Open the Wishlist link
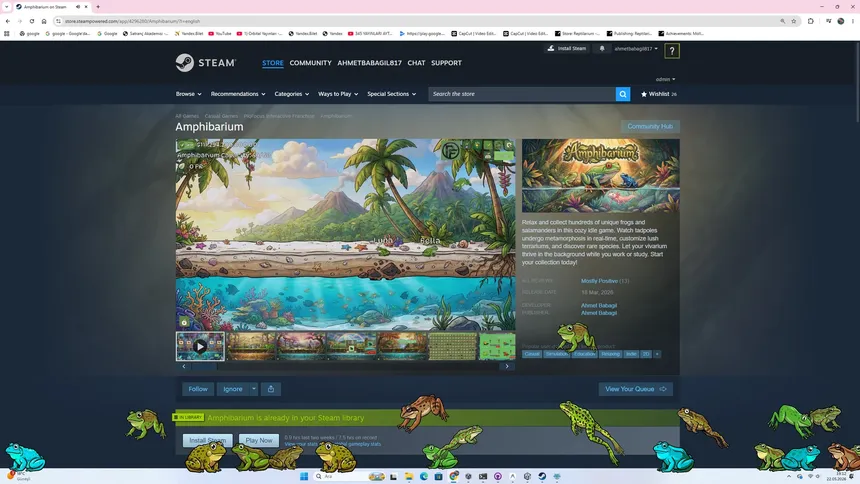The width and height of the screenshot is (860, 484). pos(659,94)
